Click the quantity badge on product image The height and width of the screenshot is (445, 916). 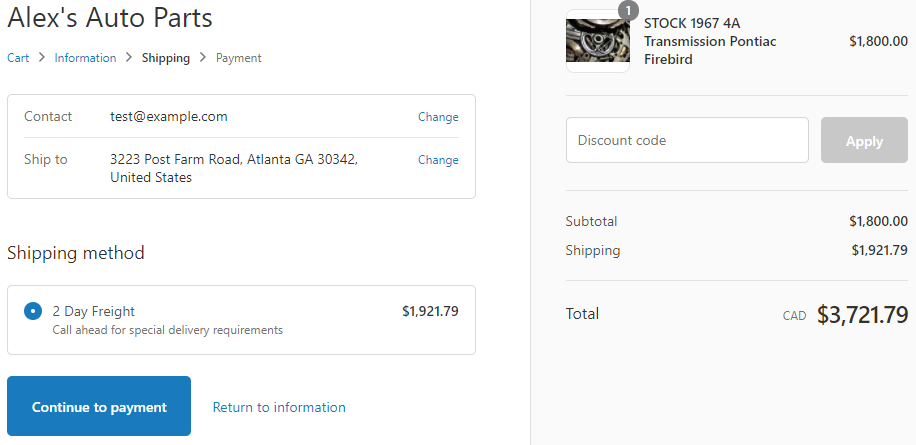pyautogui.click(x=628, y=11)
